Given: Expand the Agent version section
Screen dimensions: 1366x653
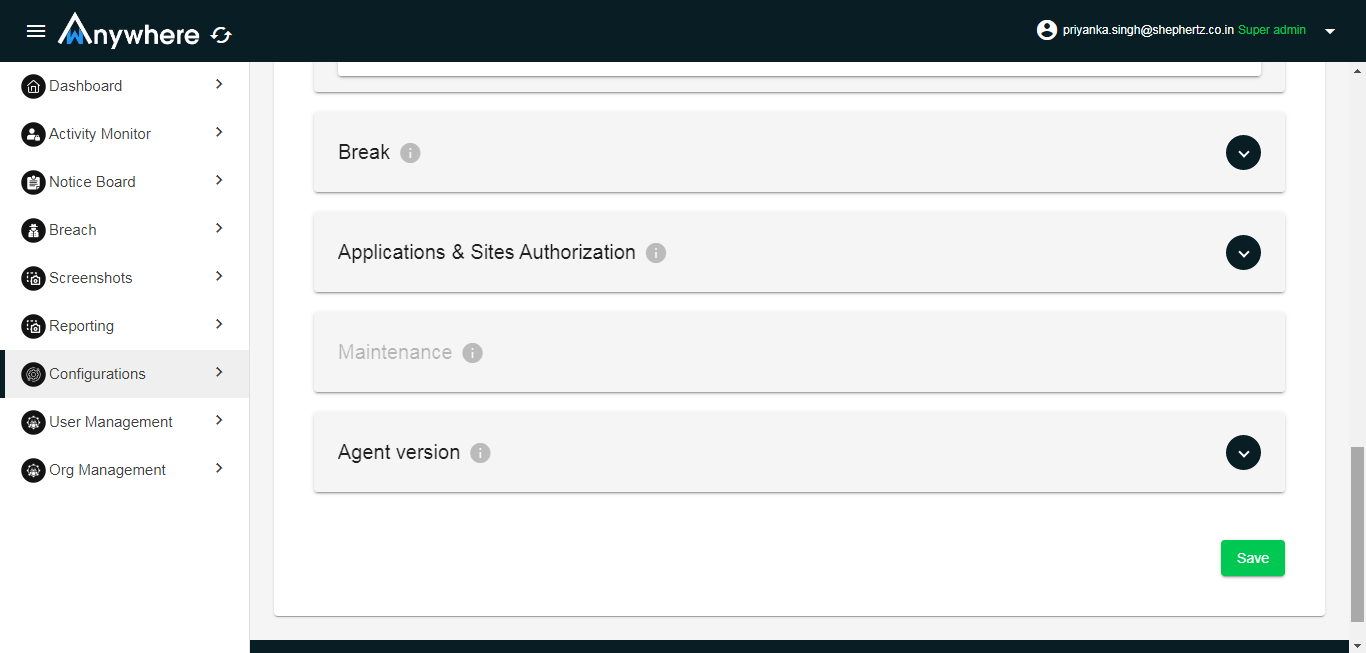Looking at the screenshot, I should tap(1243, 453).
